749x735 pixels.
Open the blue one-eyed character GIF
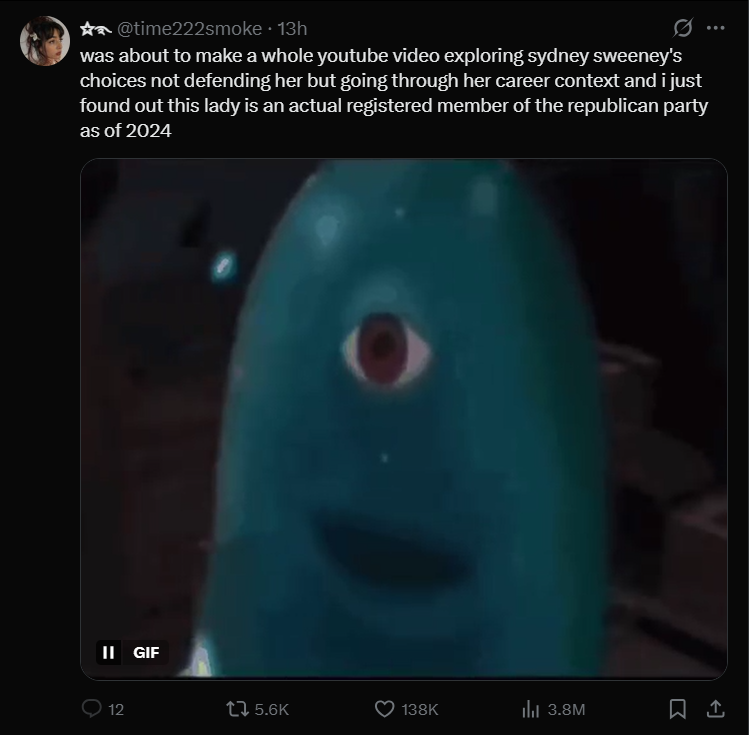404,419
